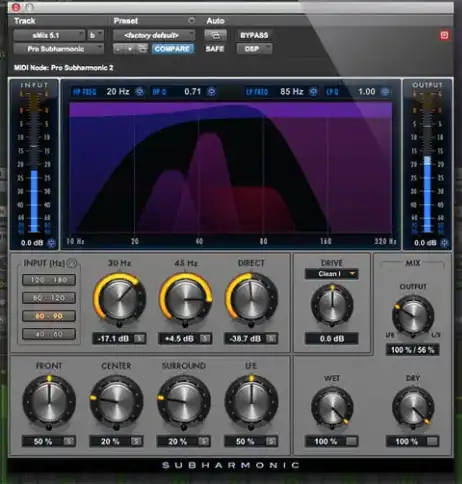Click the 45 Hz level knob
This screenshot has width=462, height=484.
pyautogui.click(x=185, y=299)
